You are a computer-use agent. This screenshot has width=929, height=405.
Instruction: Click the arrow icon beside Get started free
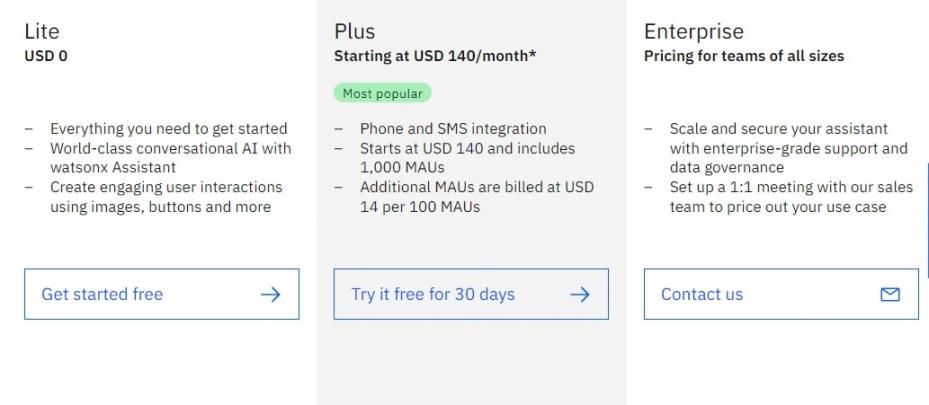coord(270,294)
